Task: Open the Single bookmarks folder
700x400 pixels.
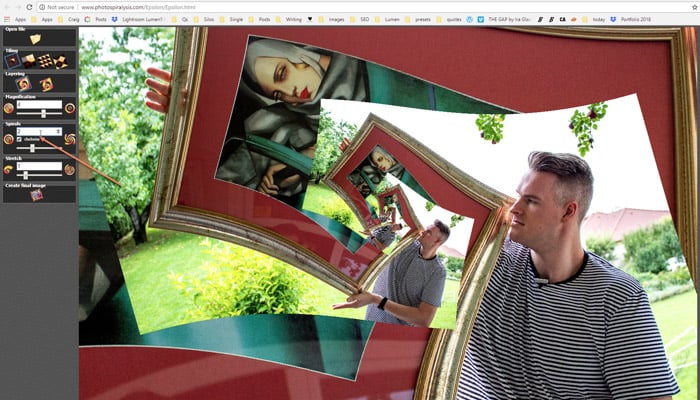Action: (231, 20)
